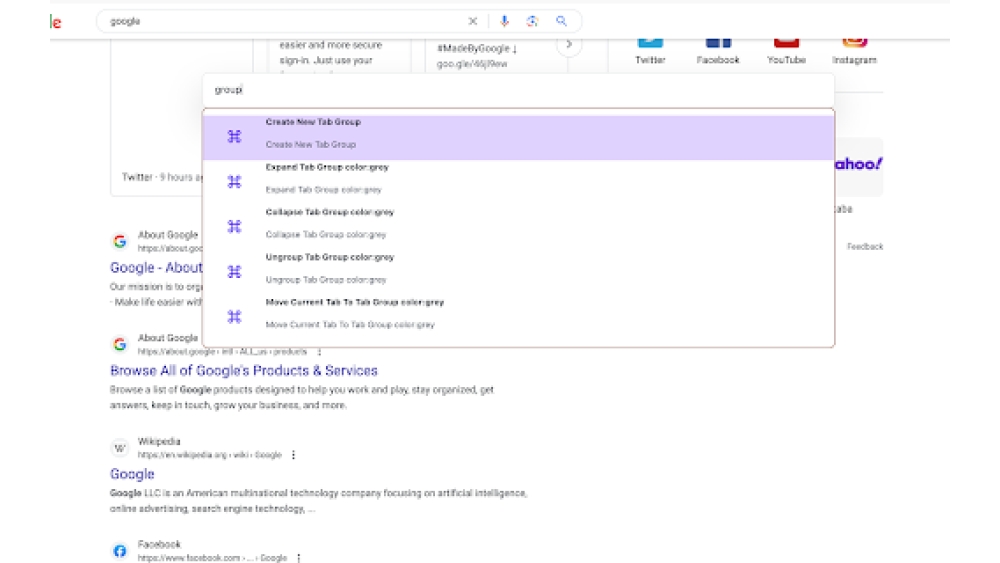
Task: Click command icon beside Create New Tab Group
Action: (x=235, y=136)
